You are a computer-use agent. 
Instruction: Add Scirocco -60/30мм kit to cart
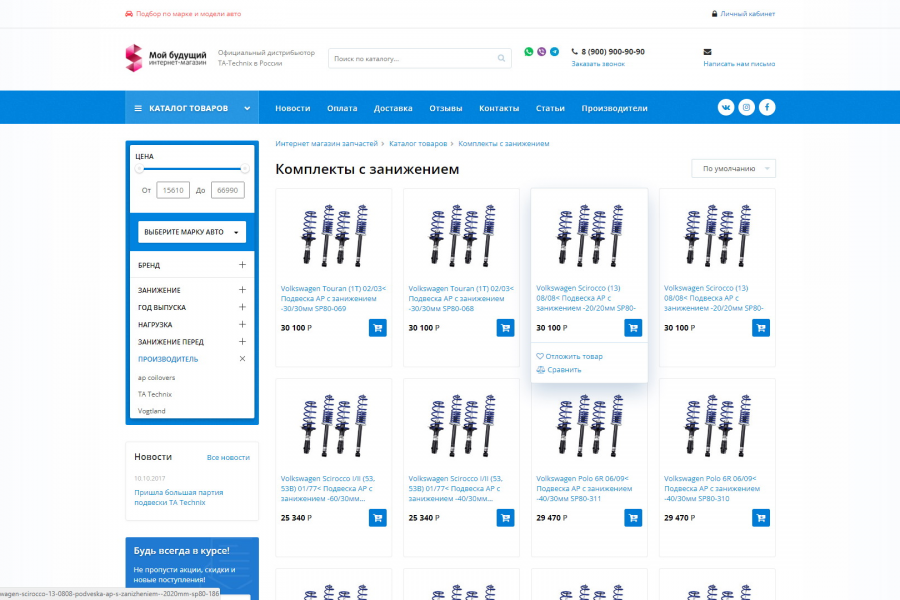[x=378, y=518]
